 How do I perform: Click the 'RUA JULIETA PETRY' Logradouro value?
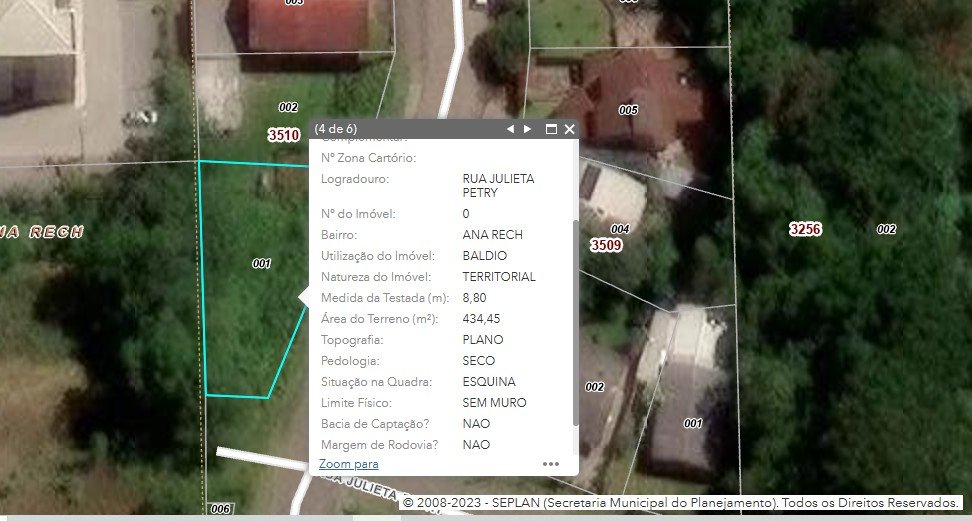pos(498,185)
